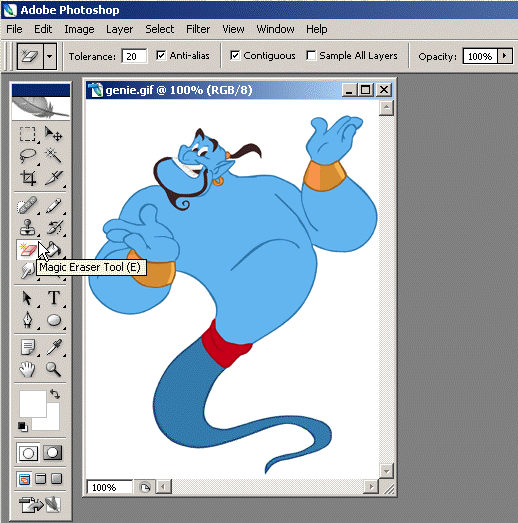
Task: Open the File menu
Action: [14, 29]
